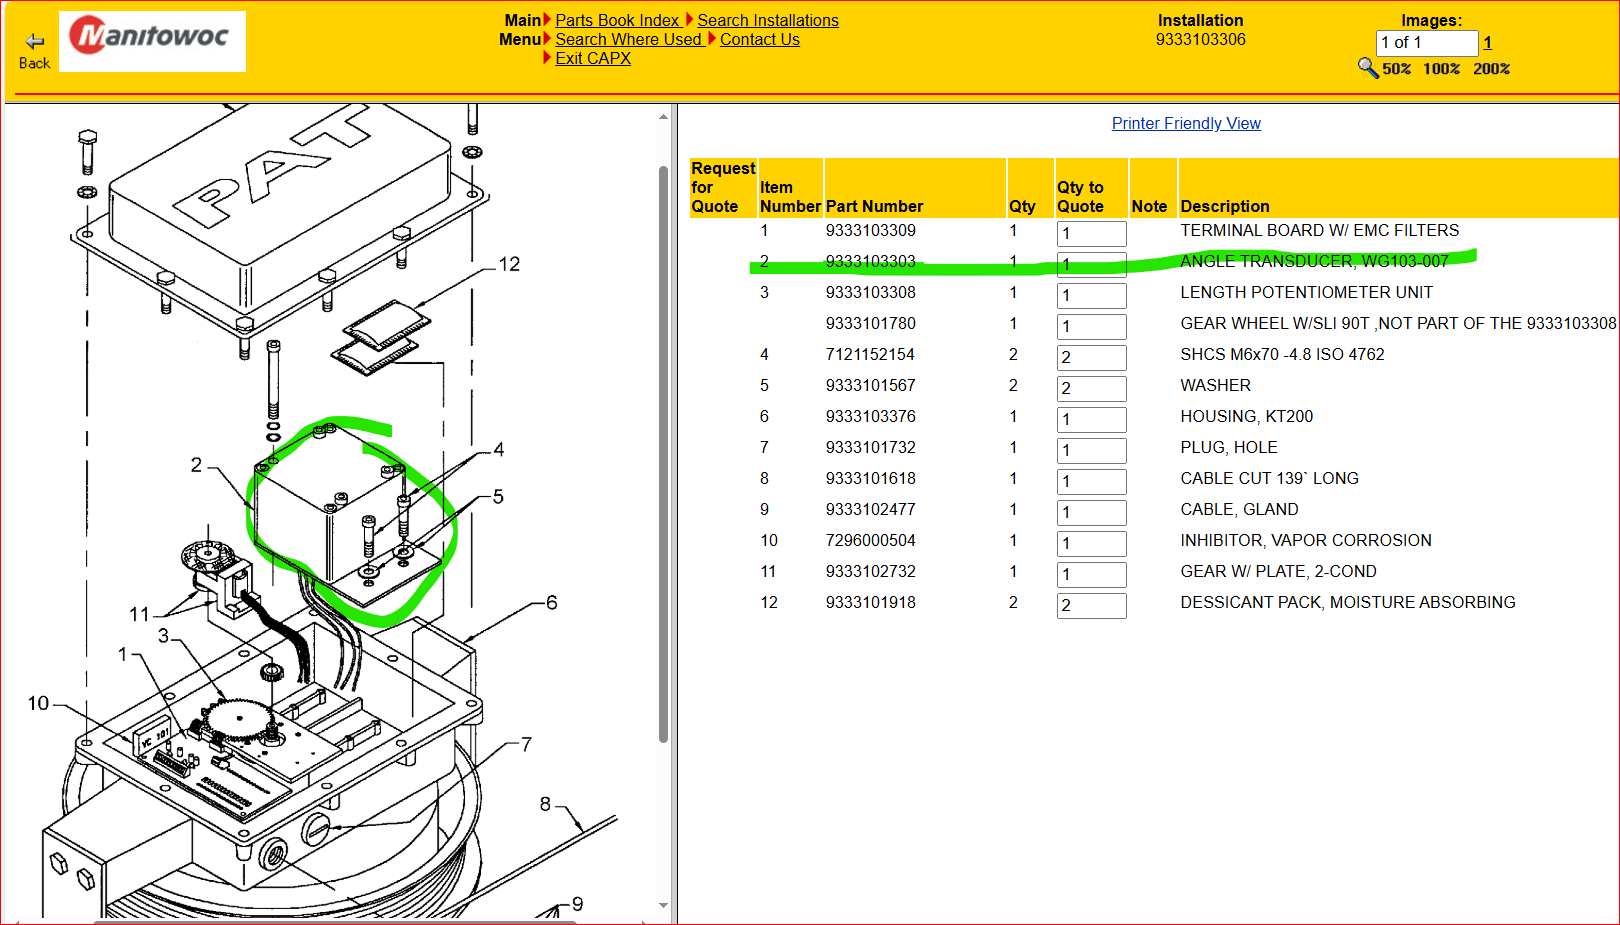
Task: Click Qty to Quote field for Gear Wheel
Action: [x=1091, y=326]
